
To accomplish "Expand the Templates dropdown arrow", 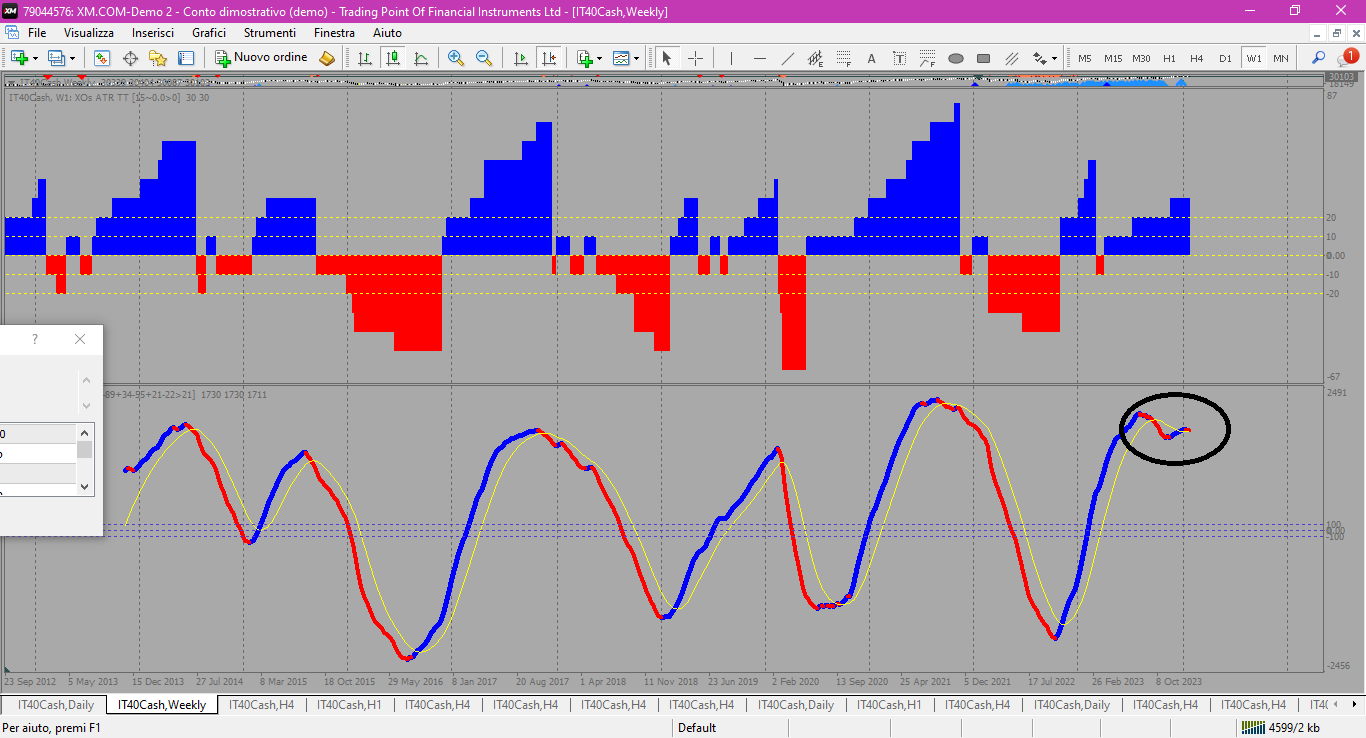I will coord(636,58).
